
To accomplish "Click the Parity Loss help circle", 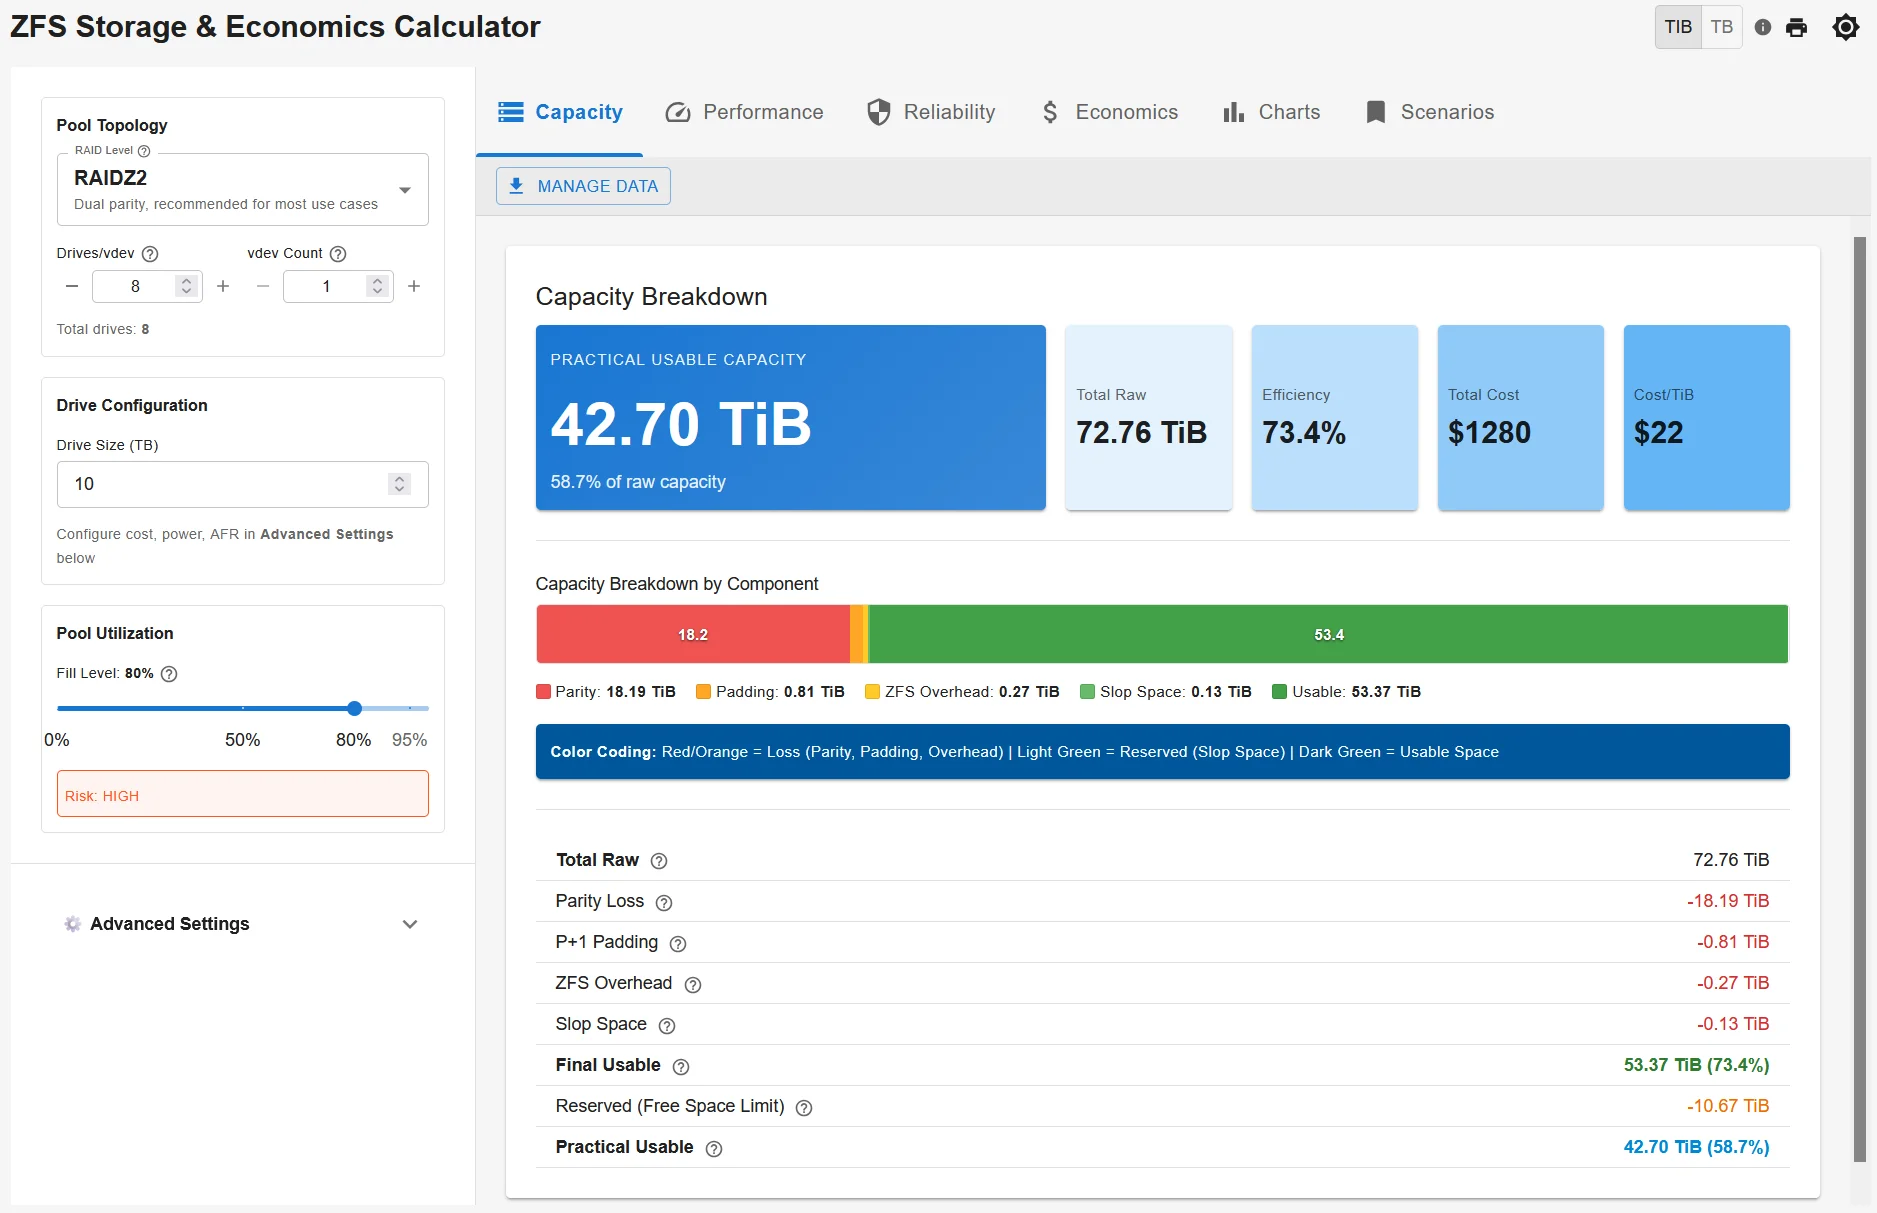I will tap(664, 903).
